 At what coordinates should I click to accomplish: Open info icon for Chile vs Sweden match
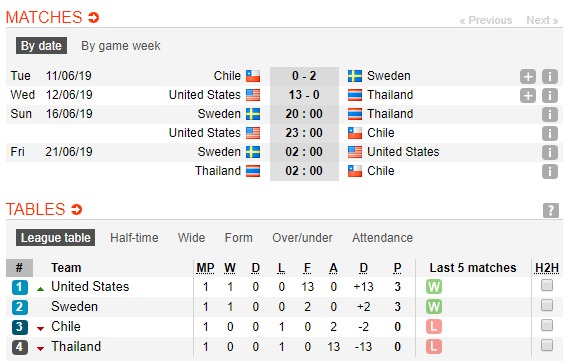tap(550, 77)
